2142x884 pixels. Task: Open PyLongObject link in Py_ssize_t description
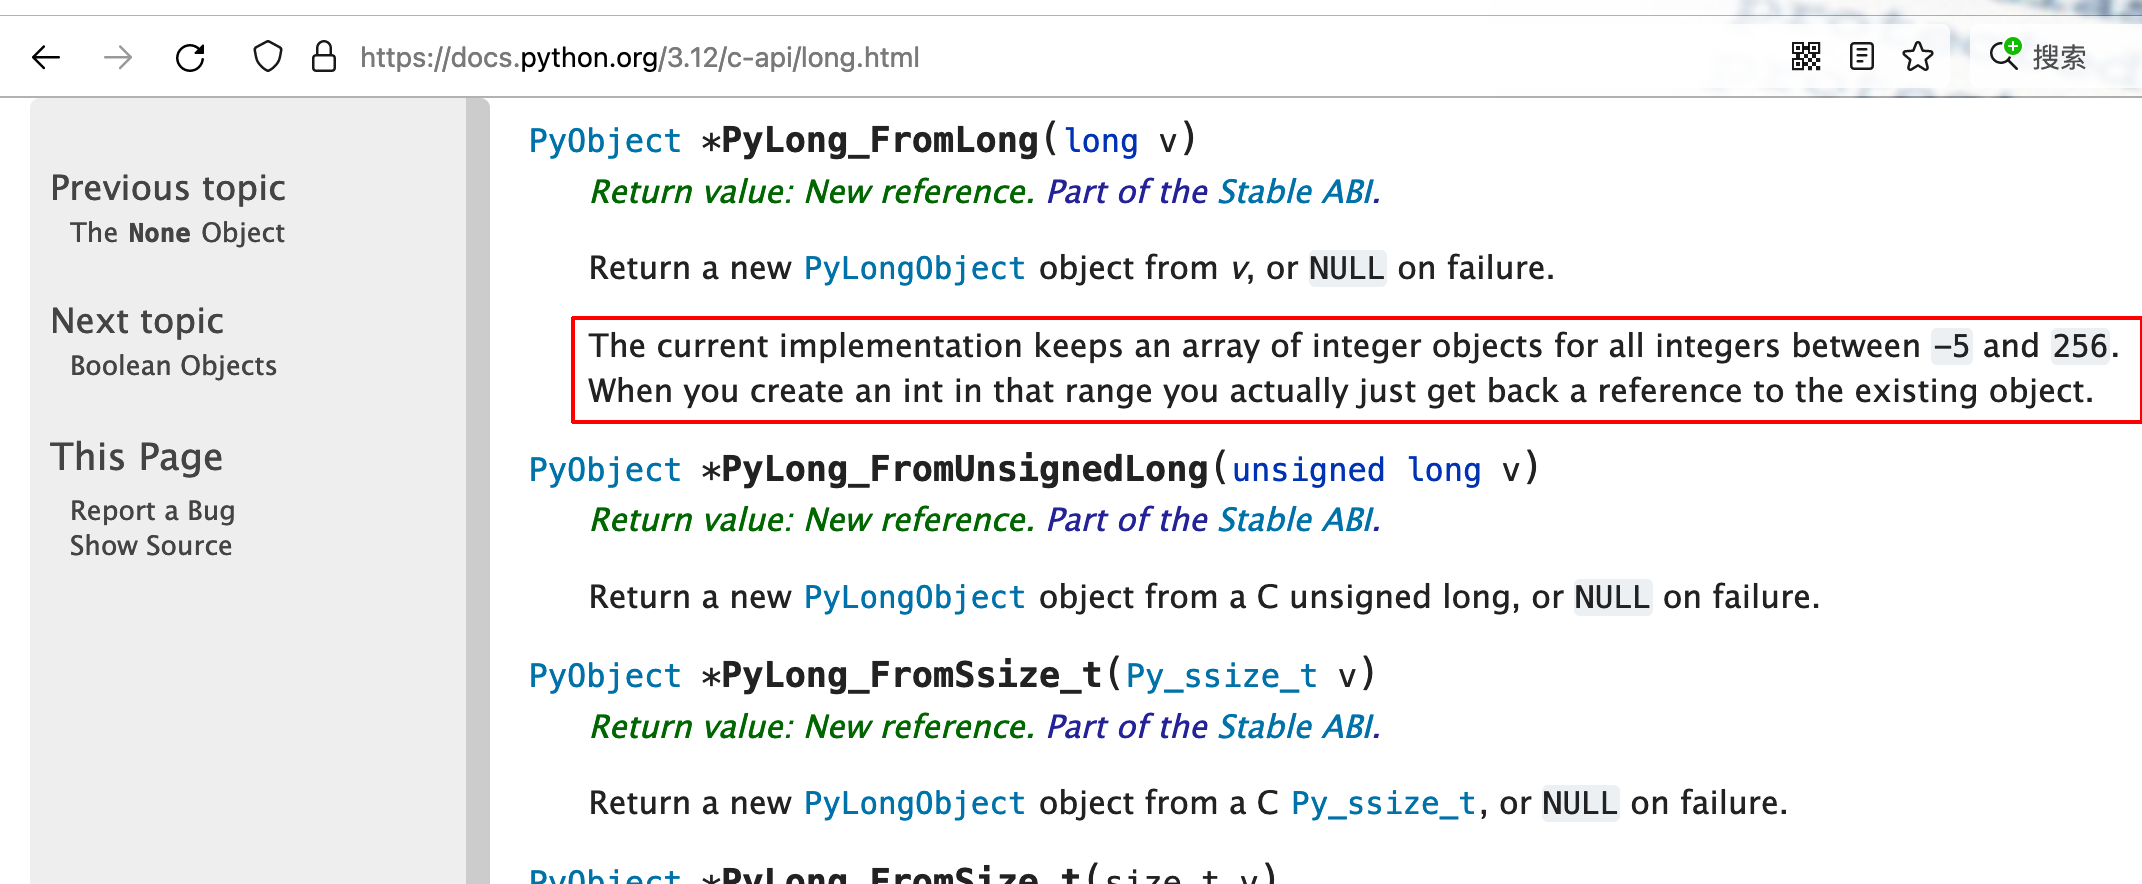pyautogui.click(x=915, y=803)
